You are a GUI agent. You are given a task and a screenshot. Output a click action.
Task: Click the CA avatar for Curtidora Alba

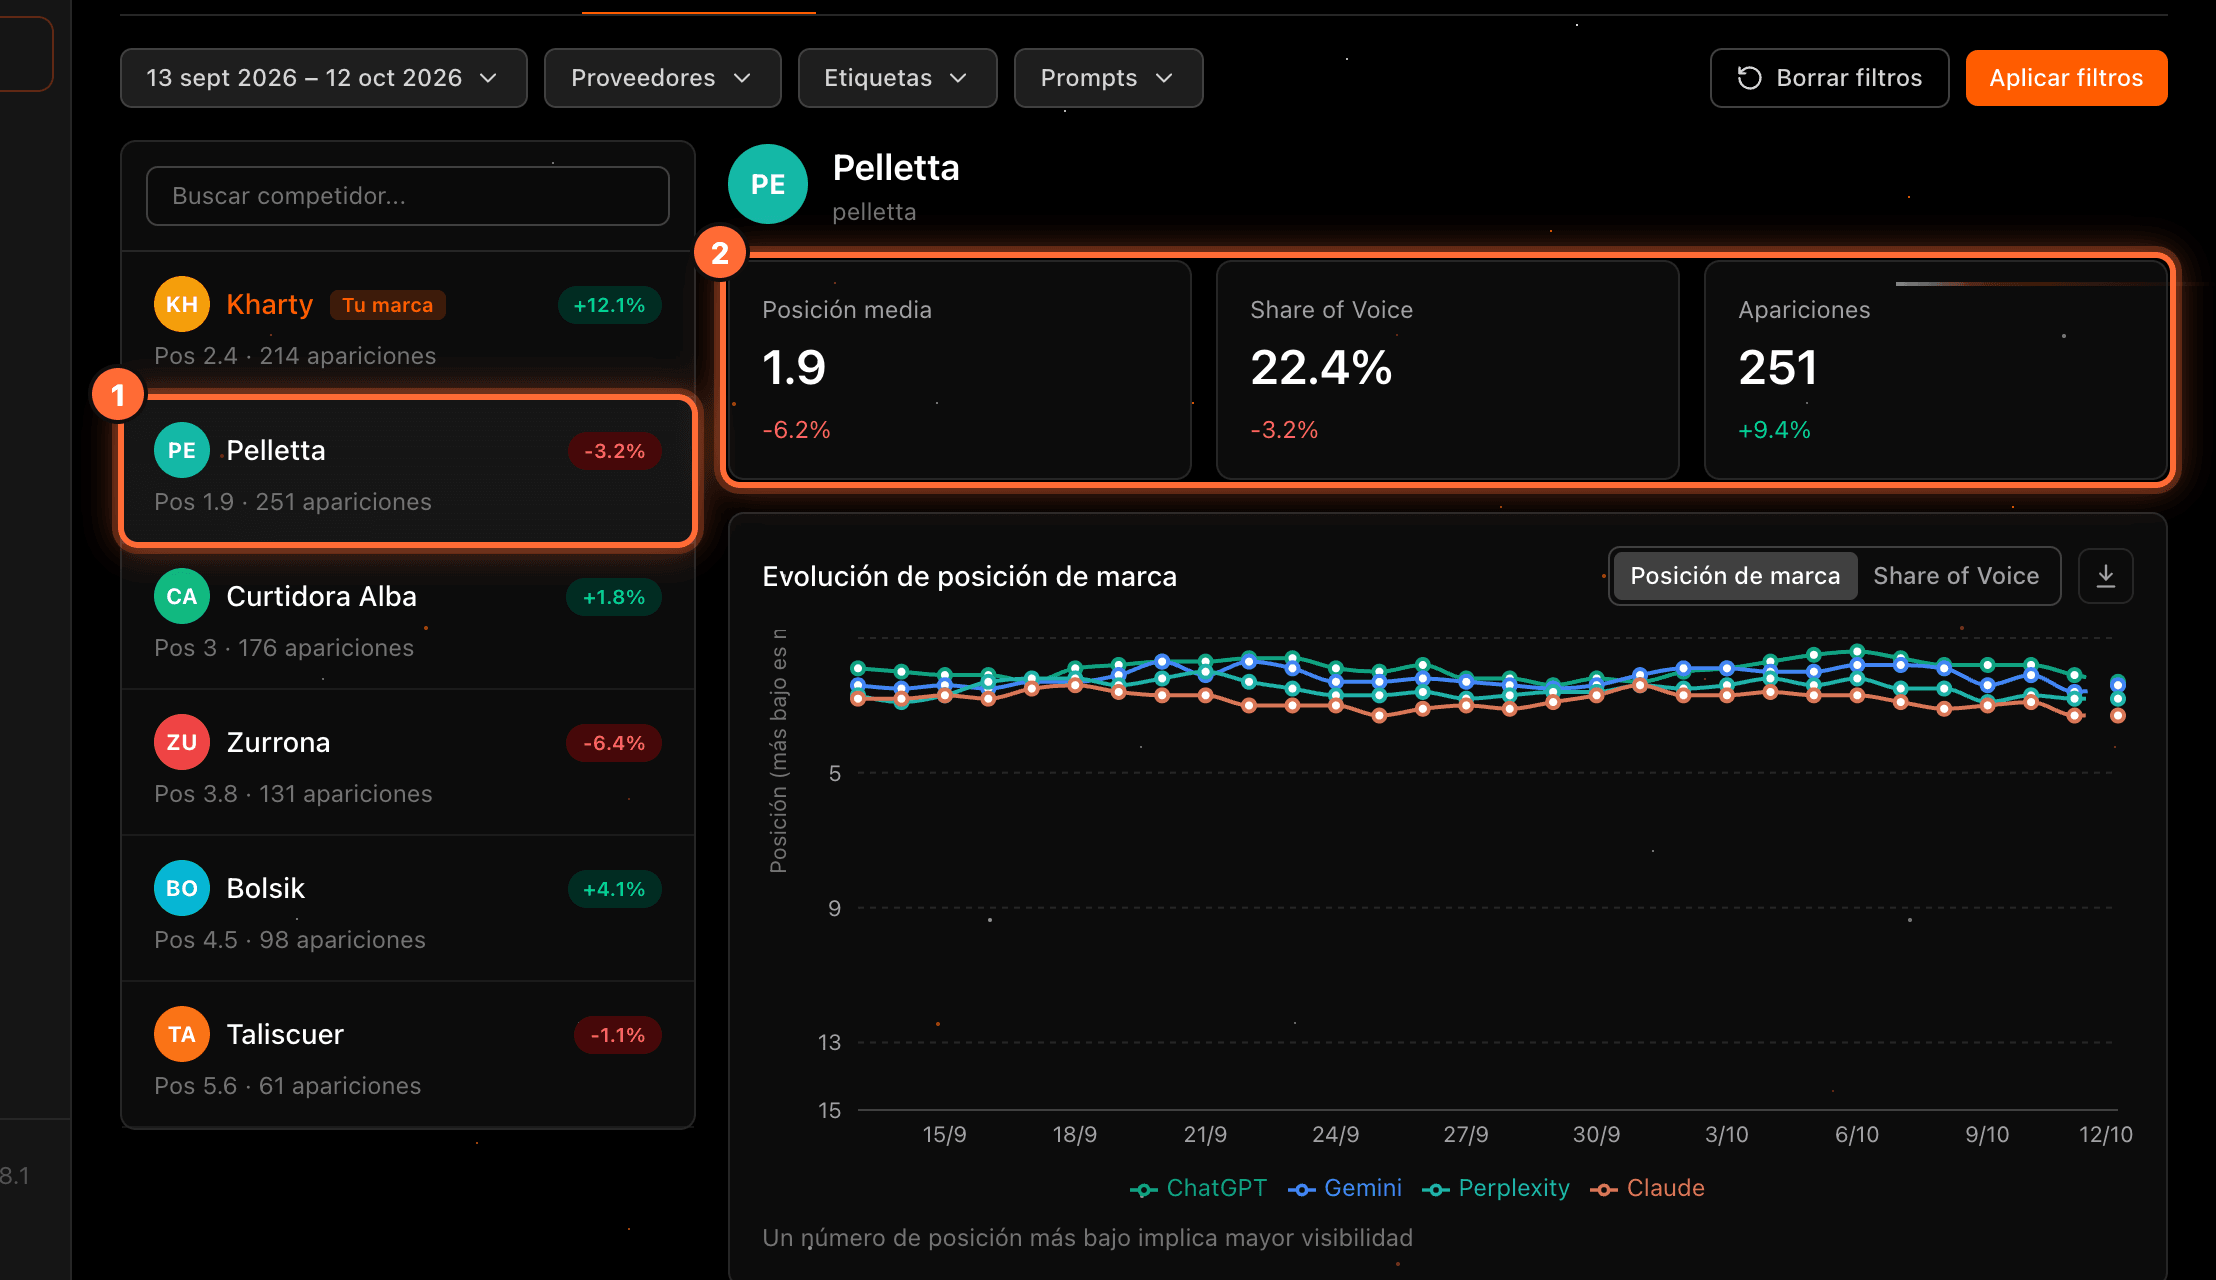click(x=181, y=596)
